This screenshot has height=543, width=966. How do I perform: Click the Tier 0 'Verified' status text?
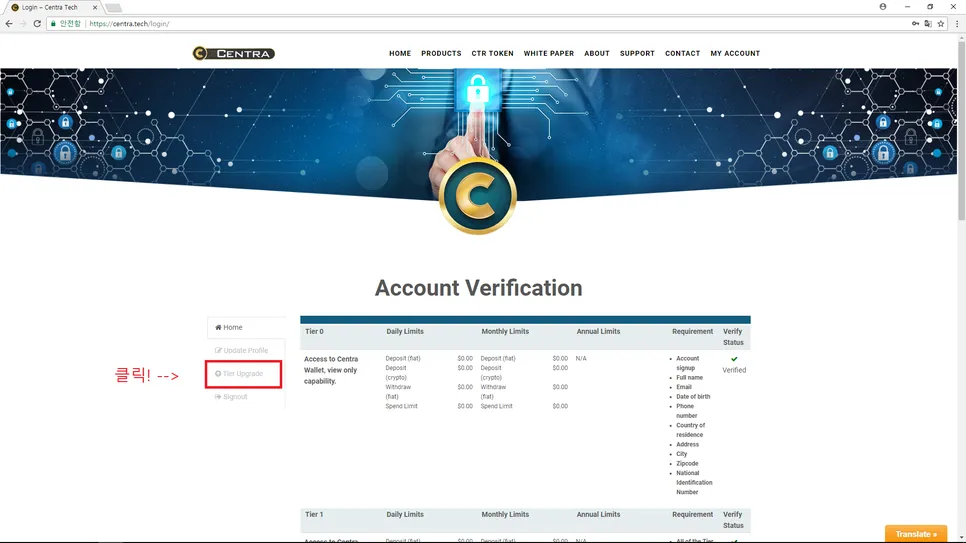pyautogui.click(x=734, y=370)
